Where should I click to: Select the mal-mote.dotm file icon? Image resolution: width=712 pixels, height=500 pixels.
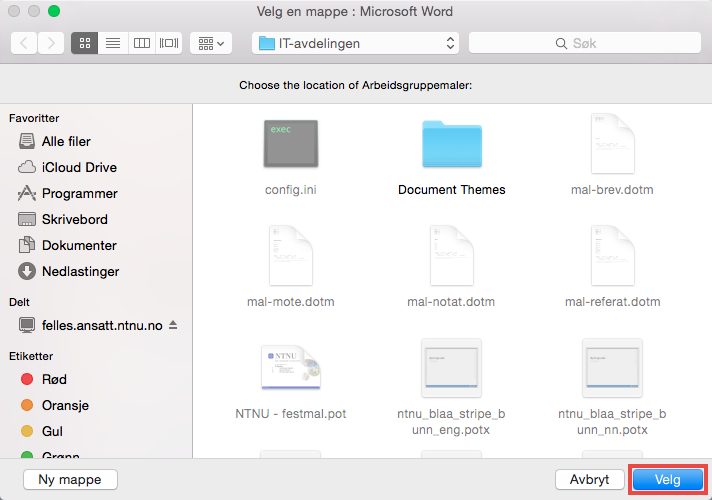(291, 256)
